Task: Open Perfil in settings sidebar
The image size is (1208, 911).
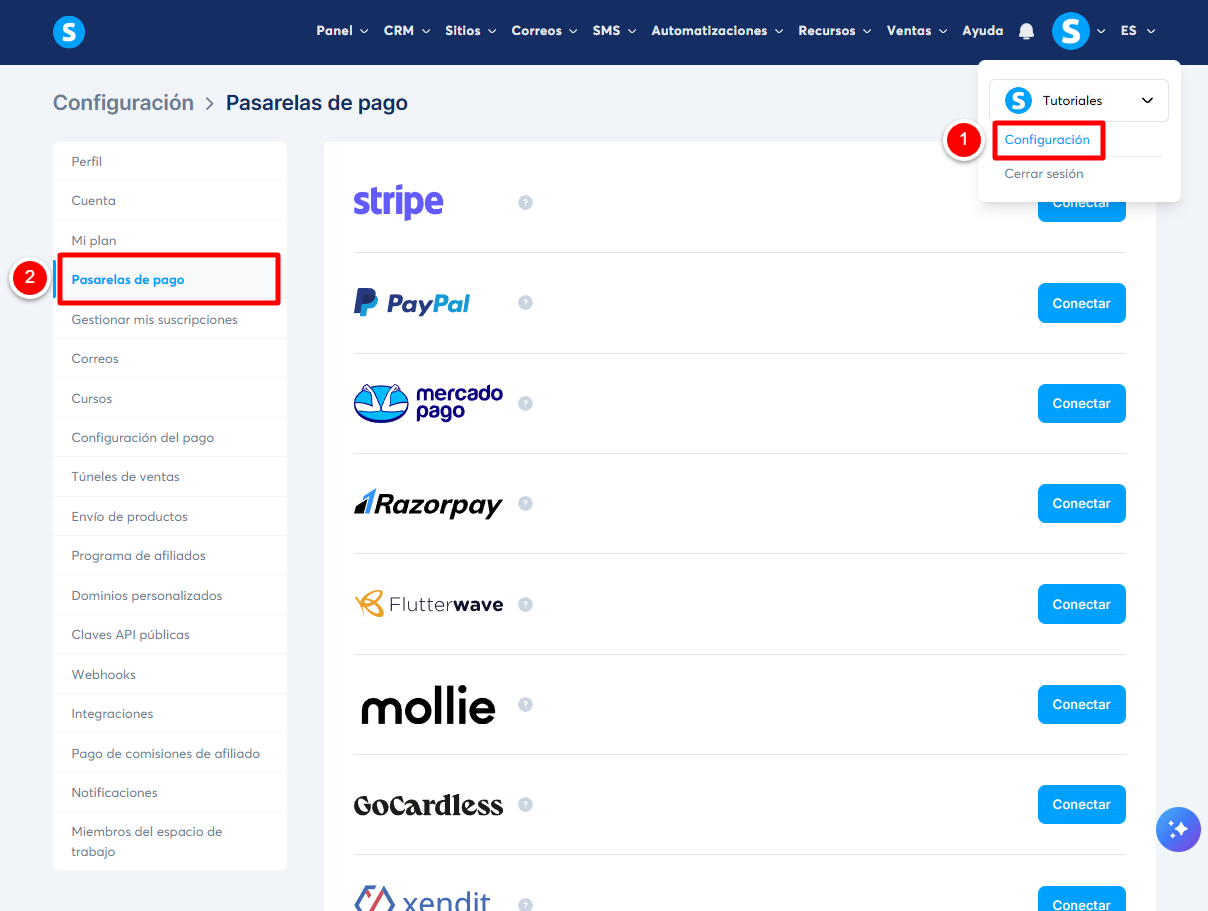Action: click(170, 161)
